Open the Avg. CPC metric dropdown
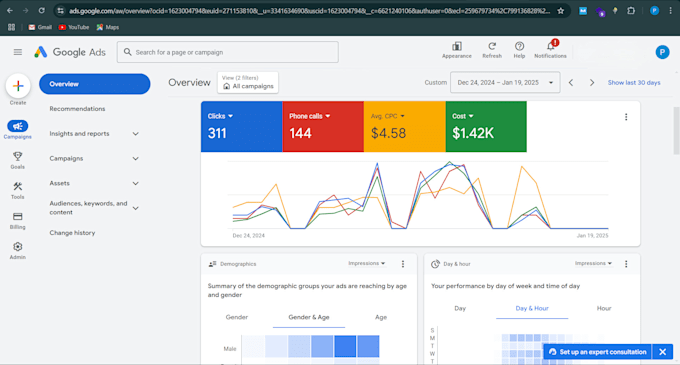 click(388, 116)
